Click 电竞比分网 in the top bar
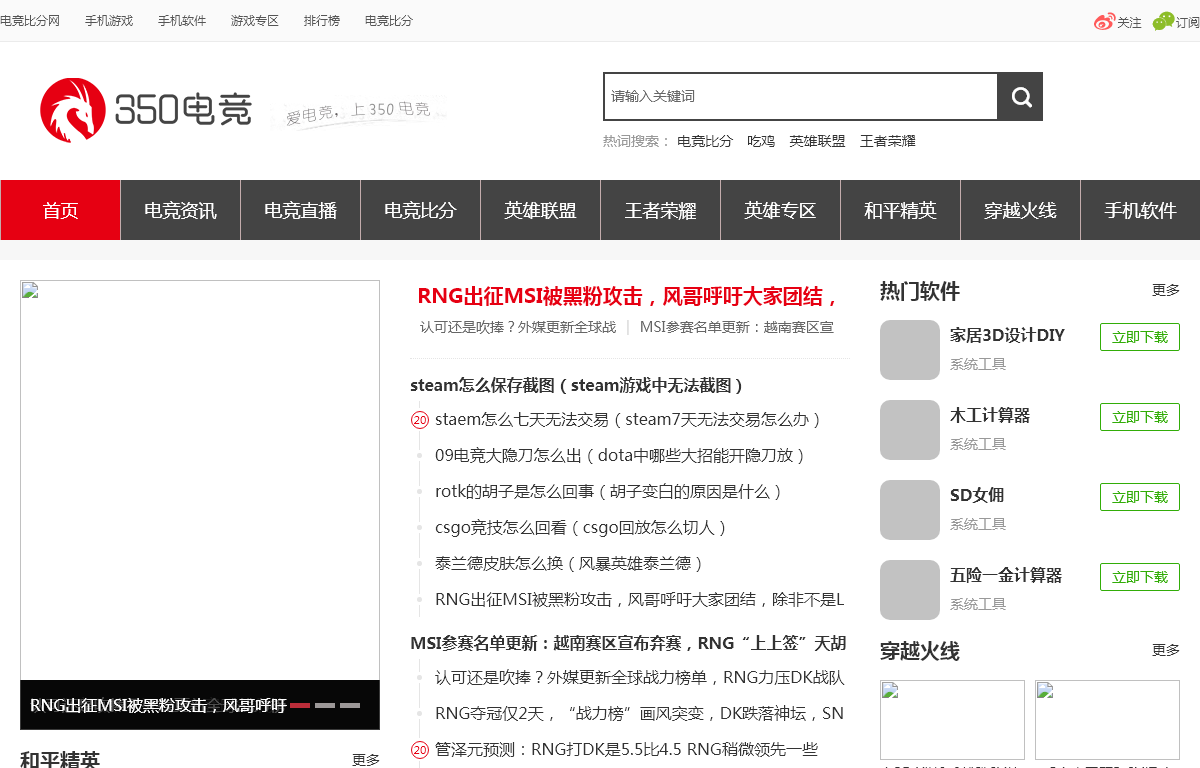Image resolution: width=1200 pixels, height=768 pixels. click(x=30, y=21)
